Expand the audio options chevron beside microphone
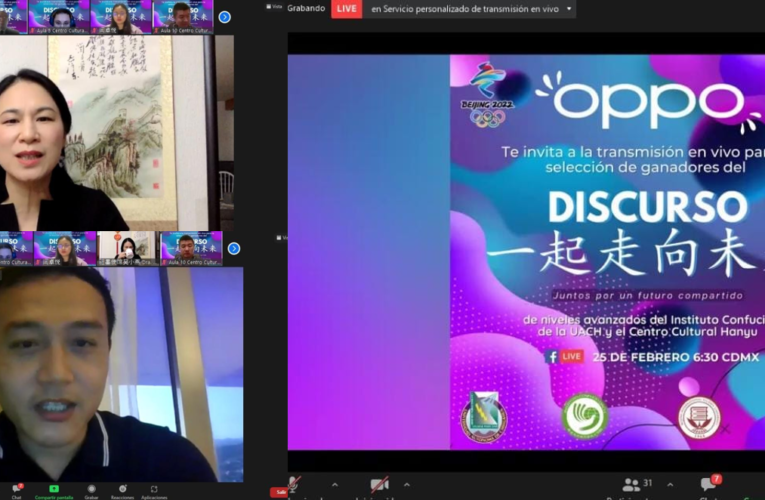Screen dimensions: 765x500 335,485
